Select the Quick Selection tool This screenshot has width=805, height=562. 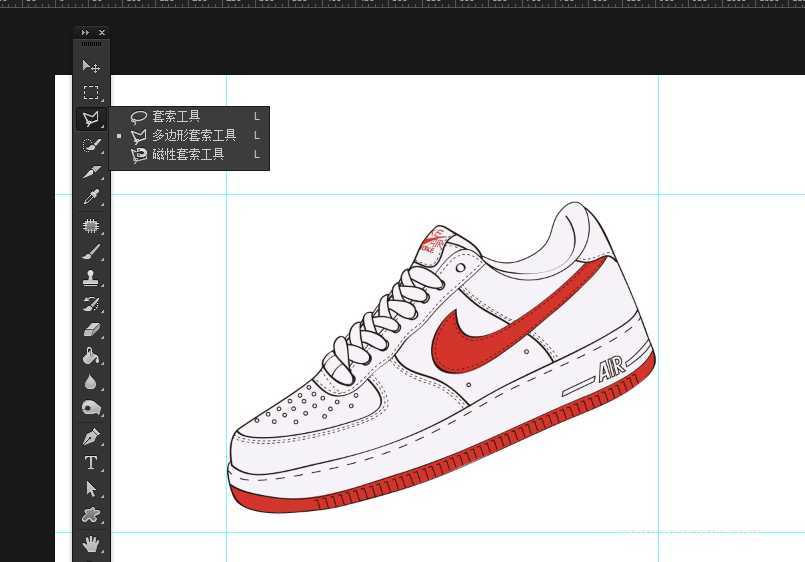91,146
